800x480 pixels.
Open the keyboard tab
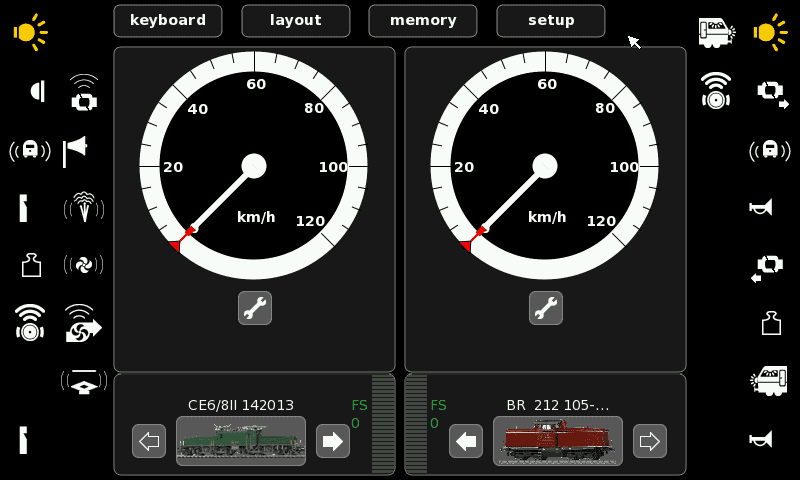[x=168, y=21]
